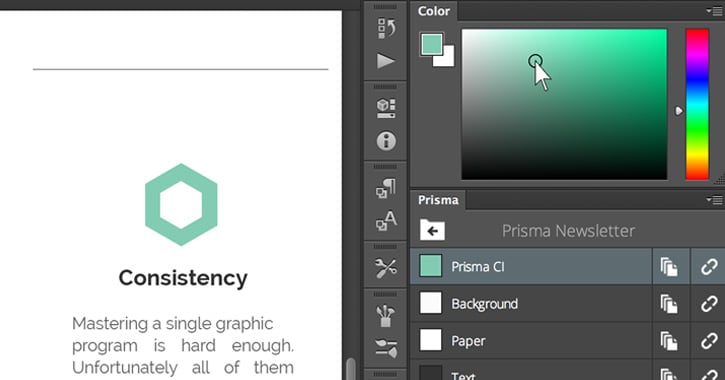Copy the Background color entry
The image size is (725, 380).
pyautogui.click(x=669, y=304)
